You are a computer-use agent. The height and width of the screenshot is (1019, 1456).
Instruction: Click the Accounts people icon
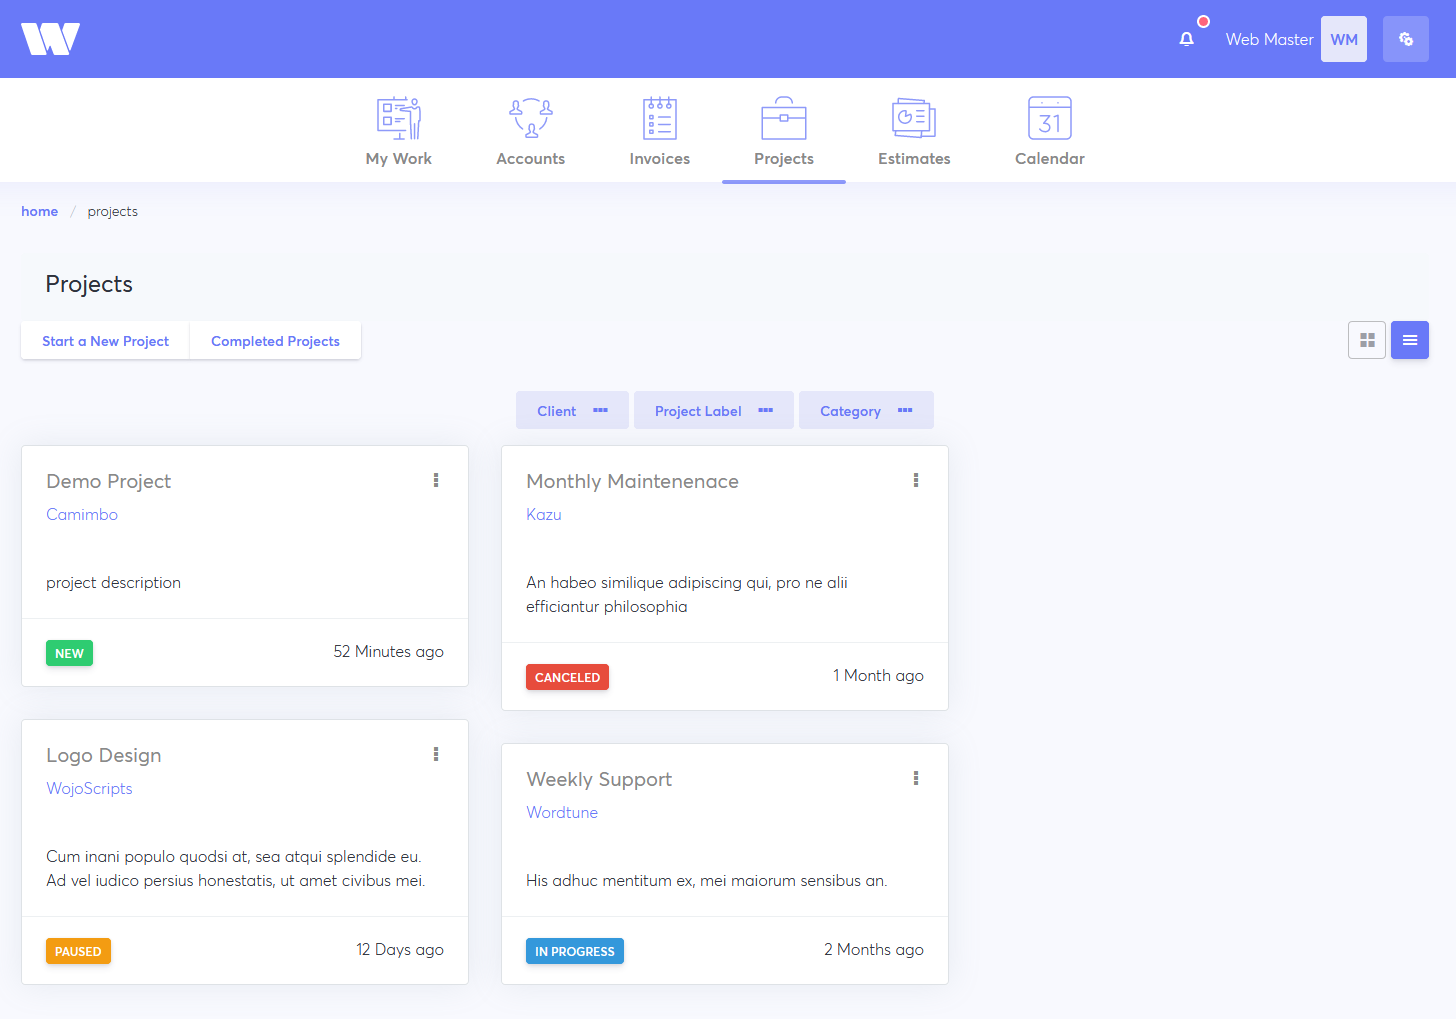531,118
